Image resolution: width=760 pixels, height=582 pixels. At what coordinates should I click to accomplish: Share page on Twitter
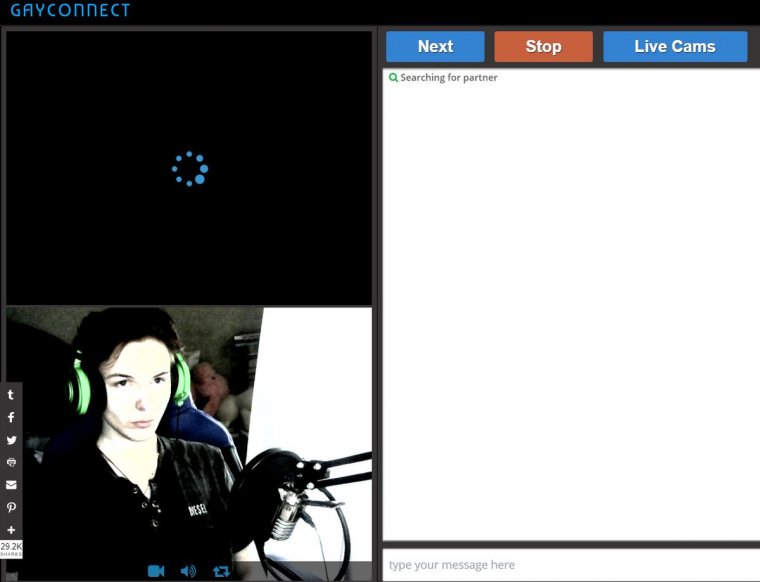pyautogui.click(x=11, y=440)
